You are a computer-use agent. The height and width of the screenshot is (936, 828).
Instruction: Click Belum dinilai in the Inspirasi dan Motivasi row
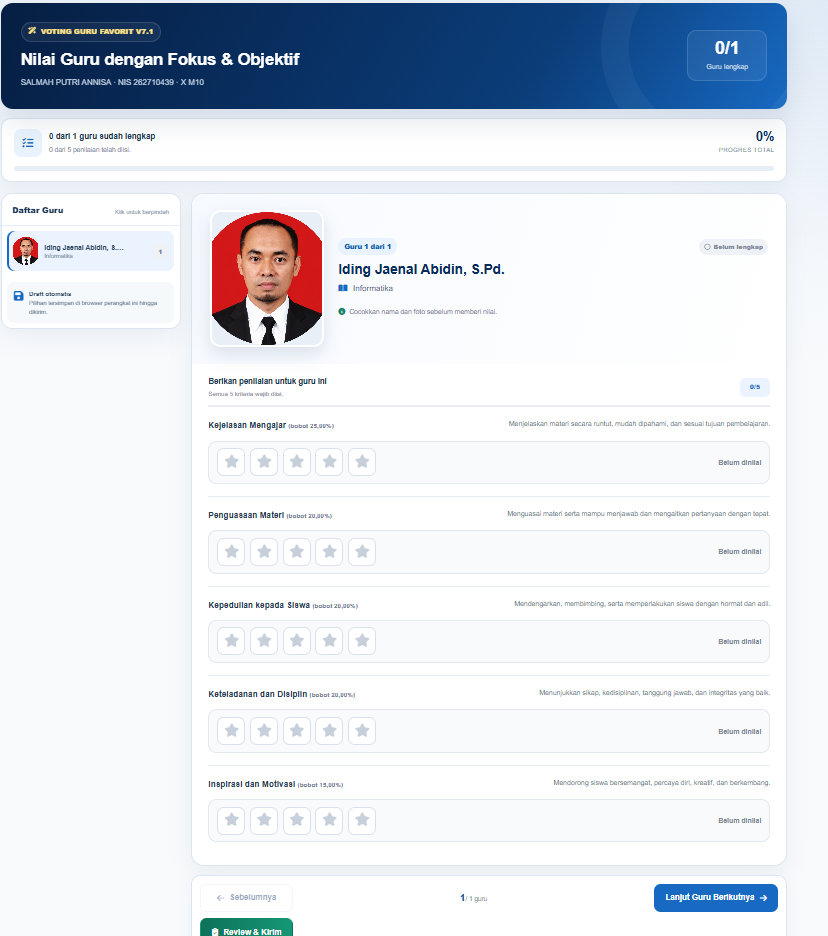(740, 821)
